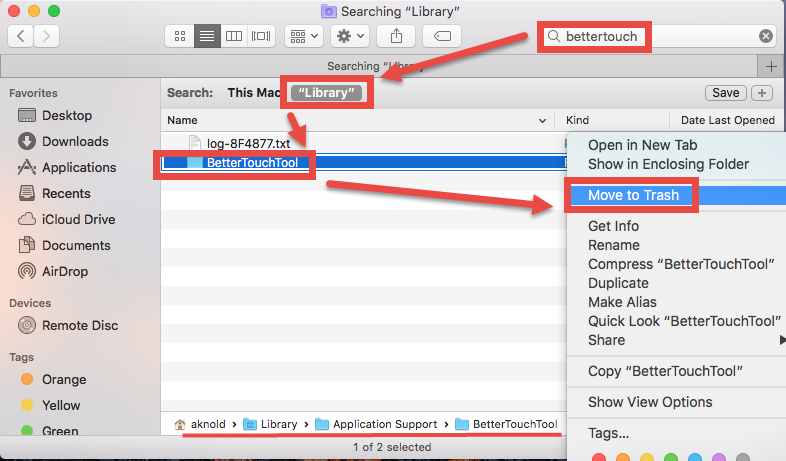Open iCloud Drive in the sidebar
The width and height of the screenshot is (786, 461).
click(x=78, y=220)
